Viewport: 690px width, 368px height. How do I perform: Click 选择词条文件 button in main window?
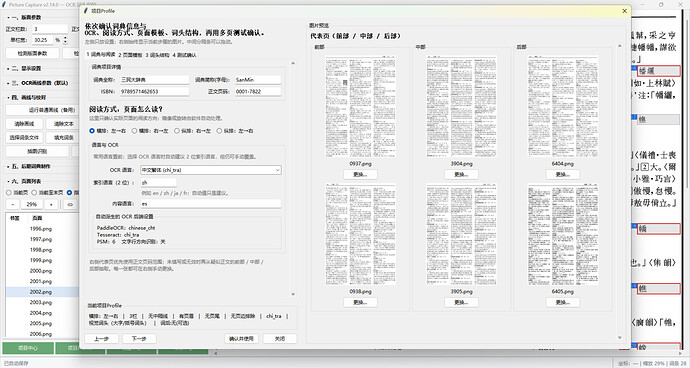point(24,138)
